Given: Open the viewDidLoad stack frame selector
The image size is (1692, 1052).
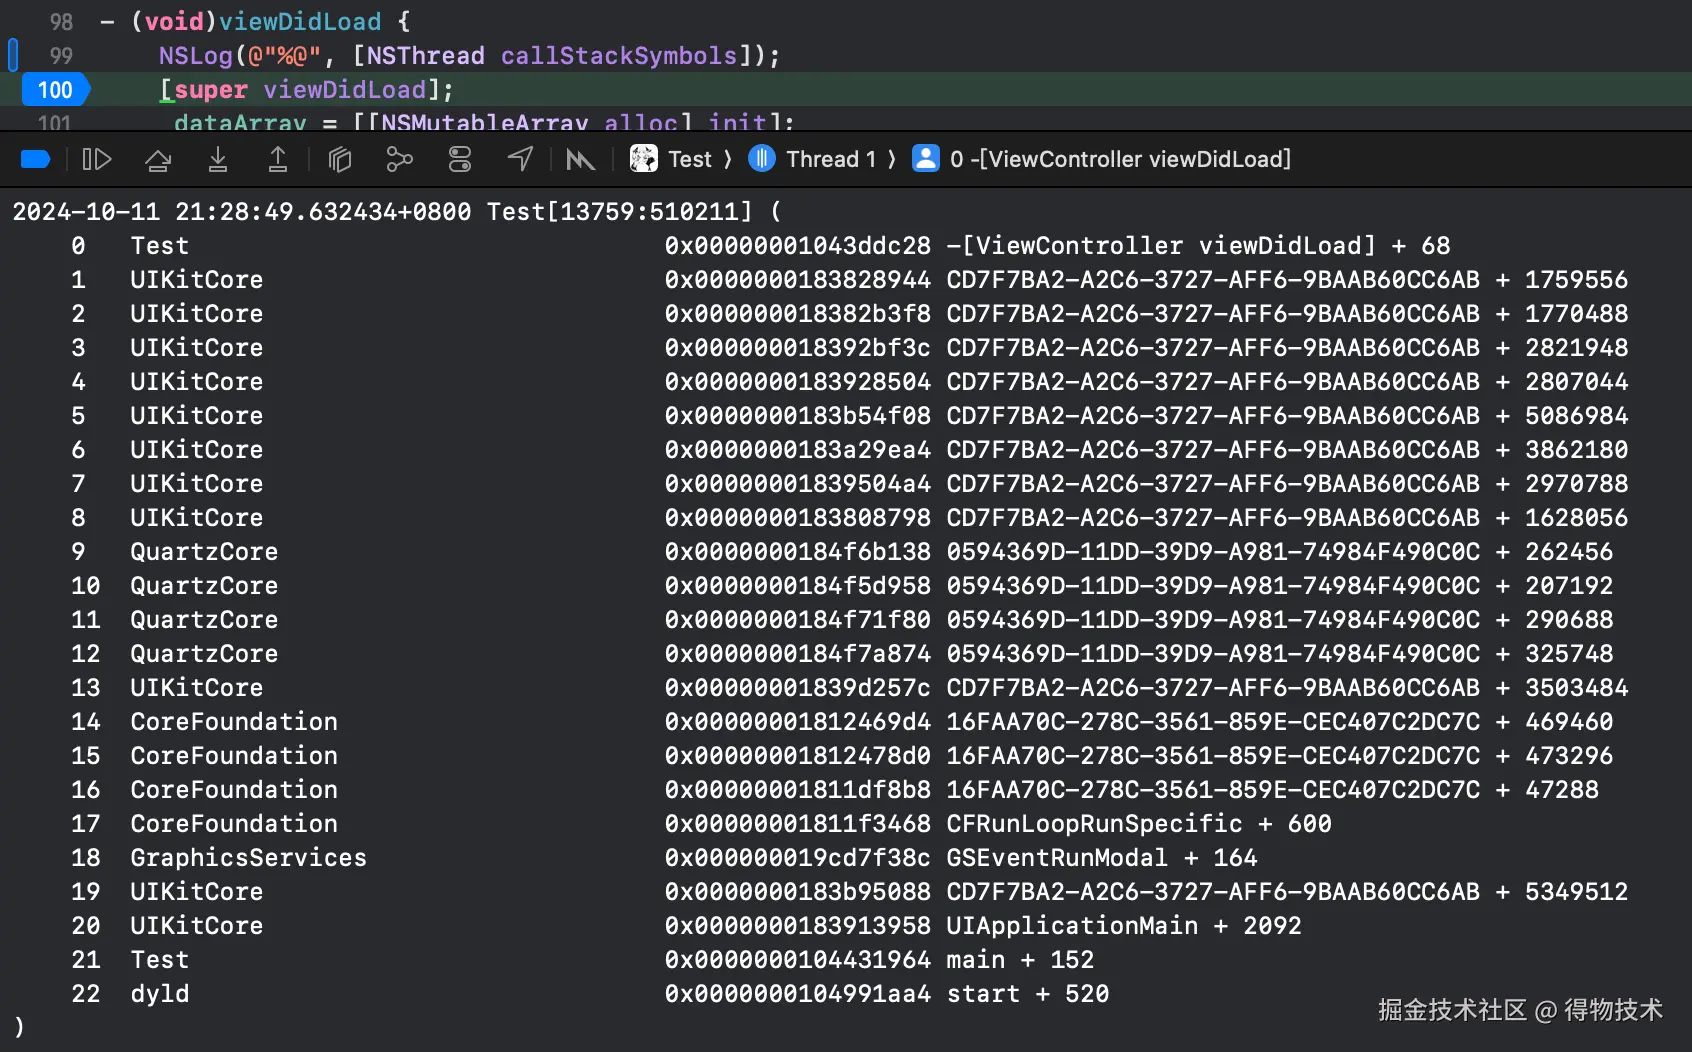Looking at the screenshot, I should point(1120,159).
